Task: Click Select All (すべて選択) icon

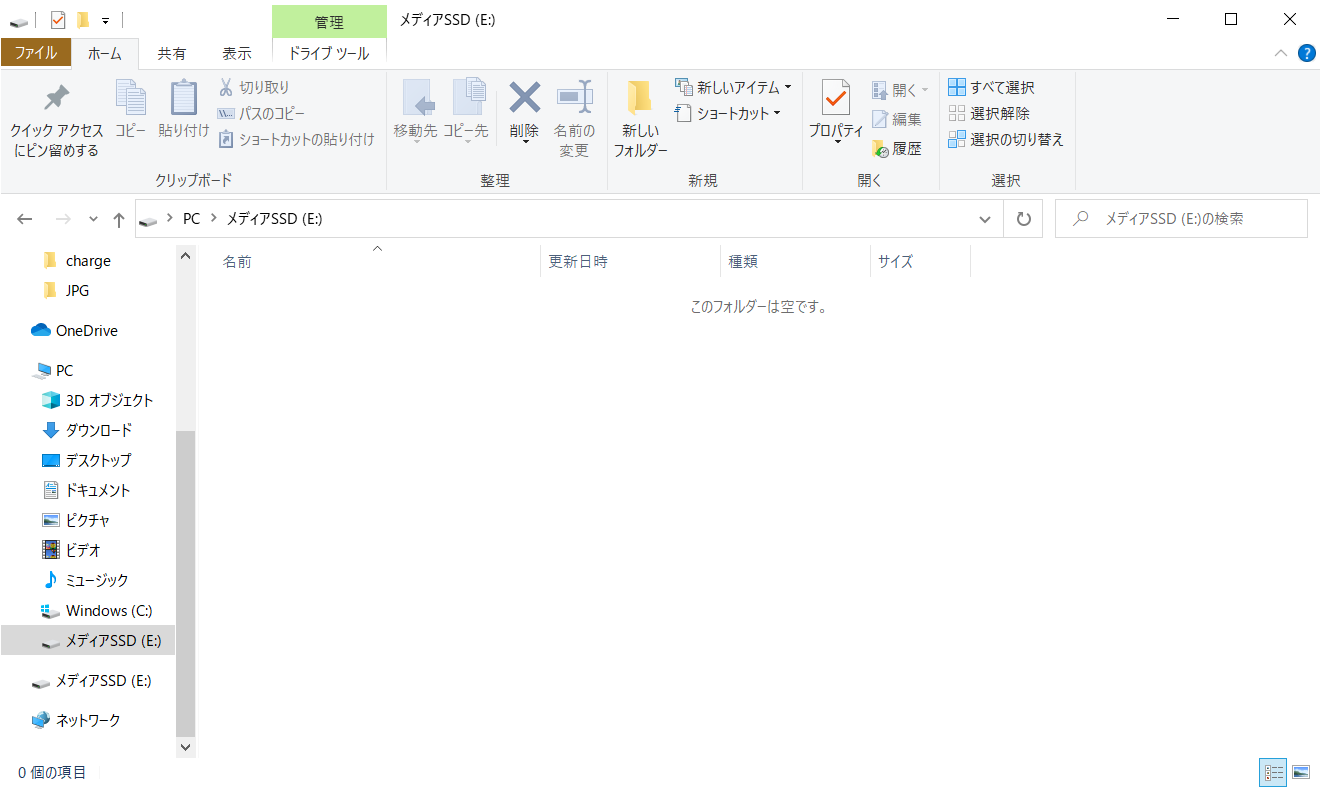Action: [957, 88]
